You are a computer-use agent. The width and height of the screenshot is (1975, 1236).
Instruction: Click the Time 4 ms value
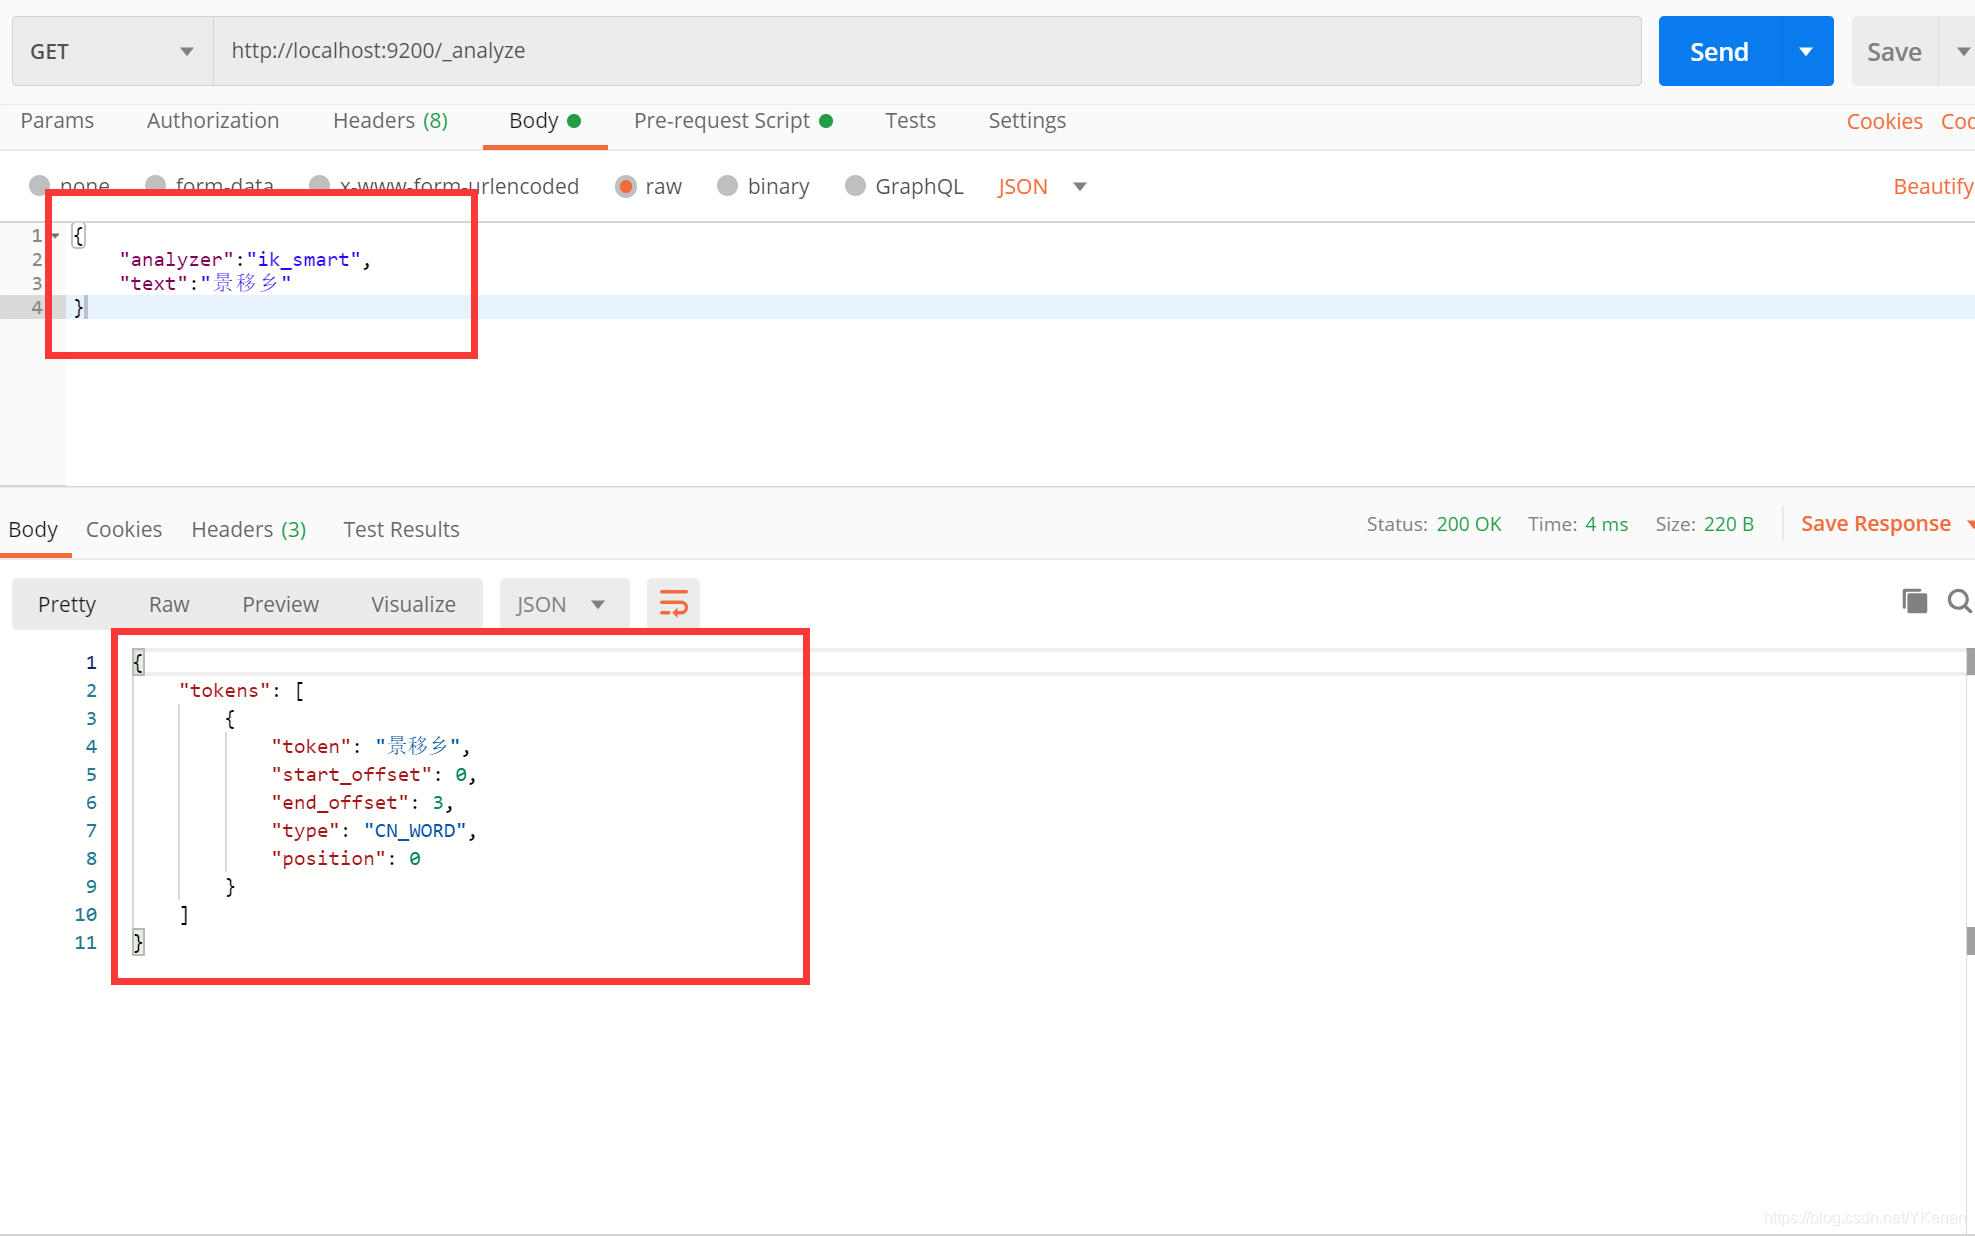pyautogui.click(x=1606, y=524)
